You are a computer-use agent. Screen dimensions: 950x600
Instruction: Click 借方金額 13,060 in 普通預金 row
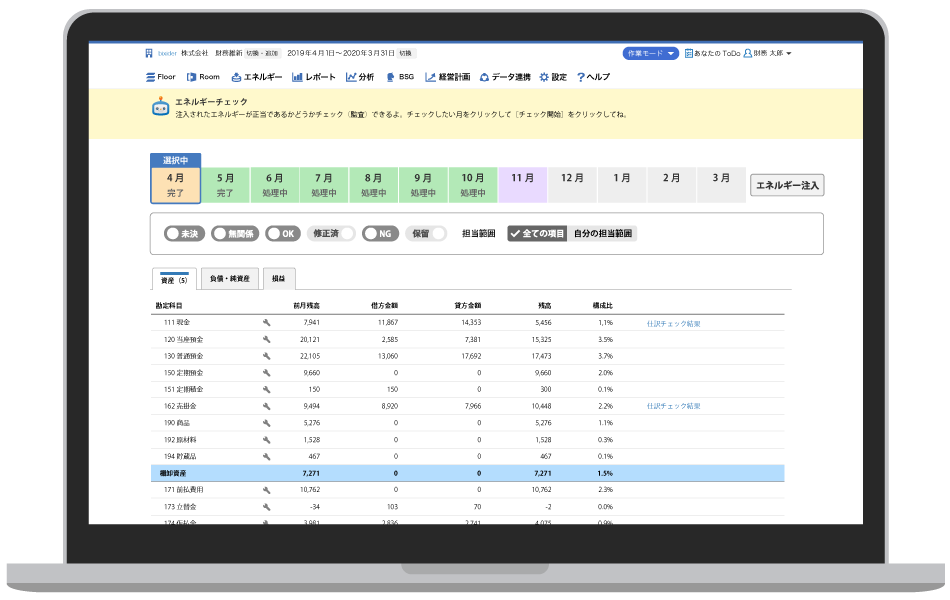[388, 356]
